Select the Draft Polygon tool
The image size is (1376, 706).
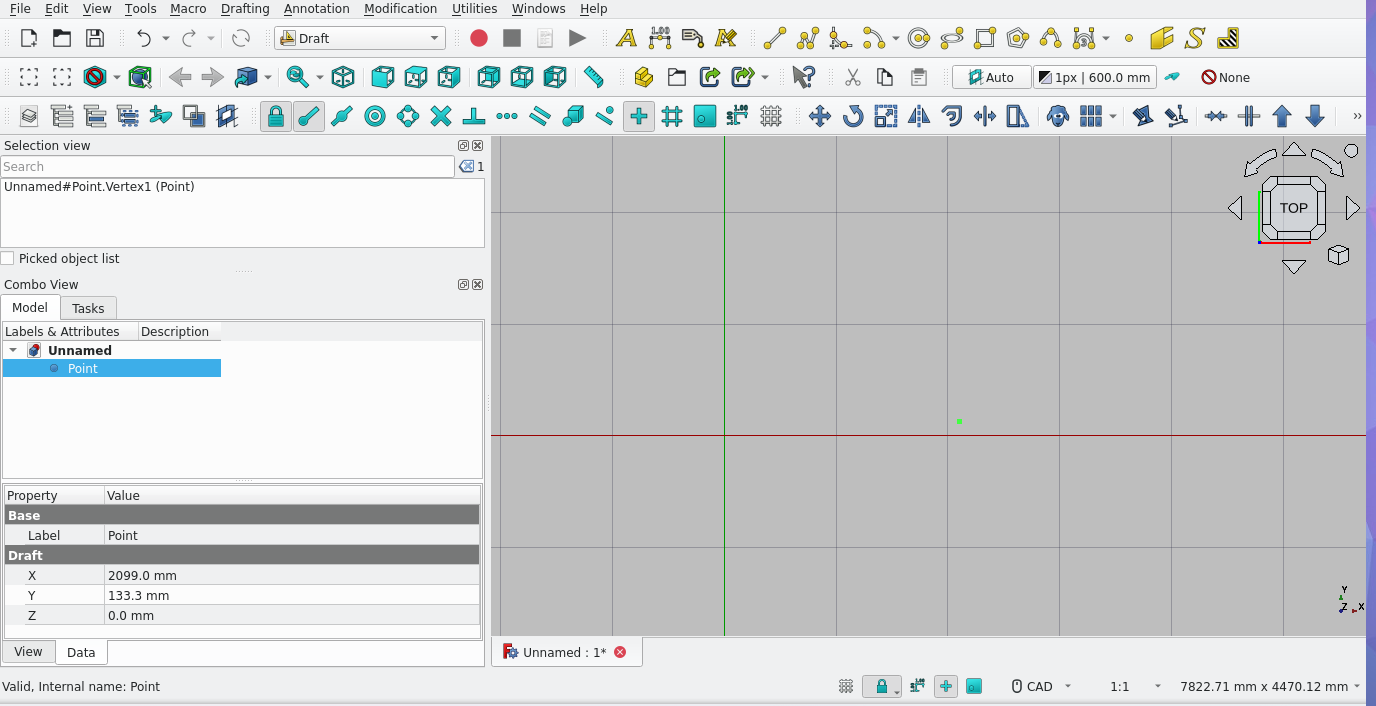(1018, 38)
